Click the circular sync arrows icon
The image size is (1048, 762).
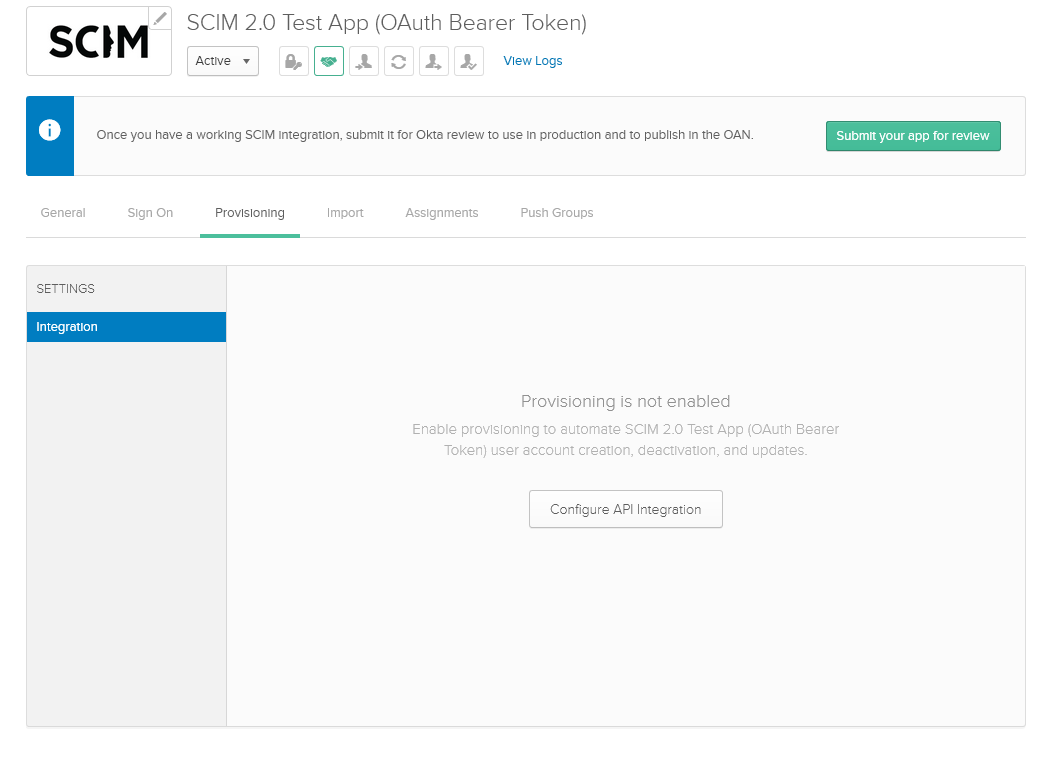tap(399, 61)
